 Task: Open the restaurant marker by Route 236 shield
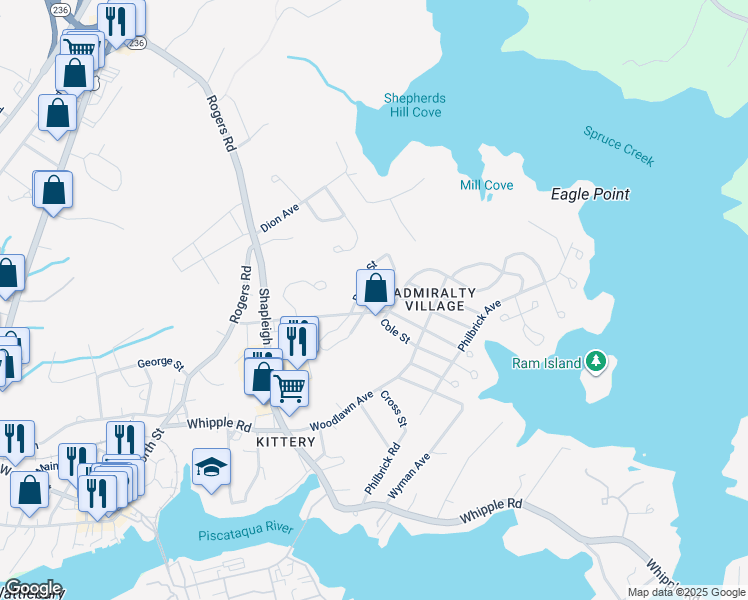116,25
